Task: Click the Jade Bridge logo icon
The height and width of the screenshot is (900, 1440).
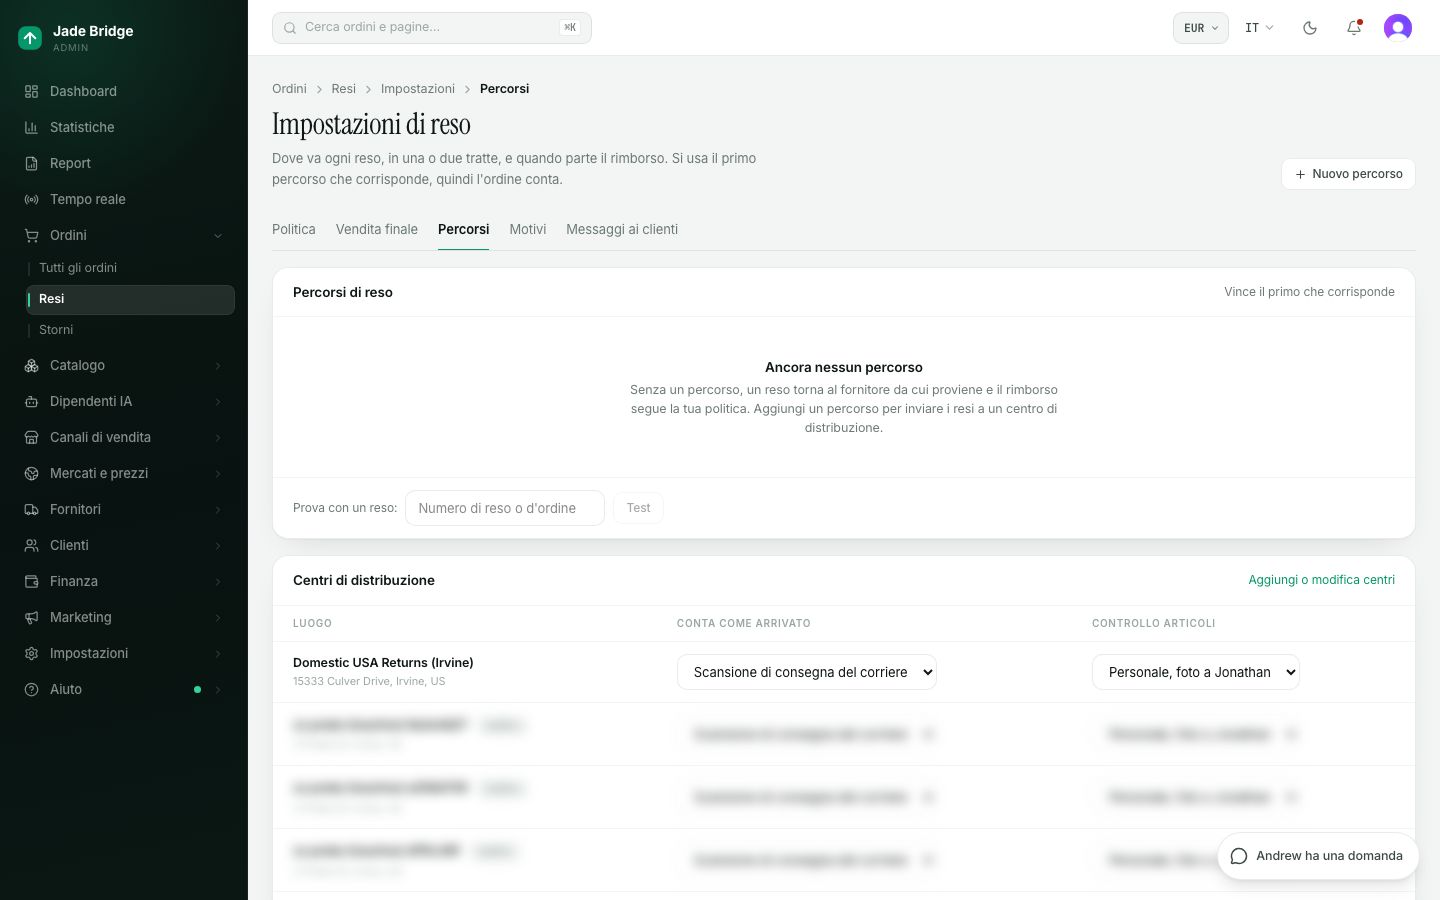Action: (30, 38)
